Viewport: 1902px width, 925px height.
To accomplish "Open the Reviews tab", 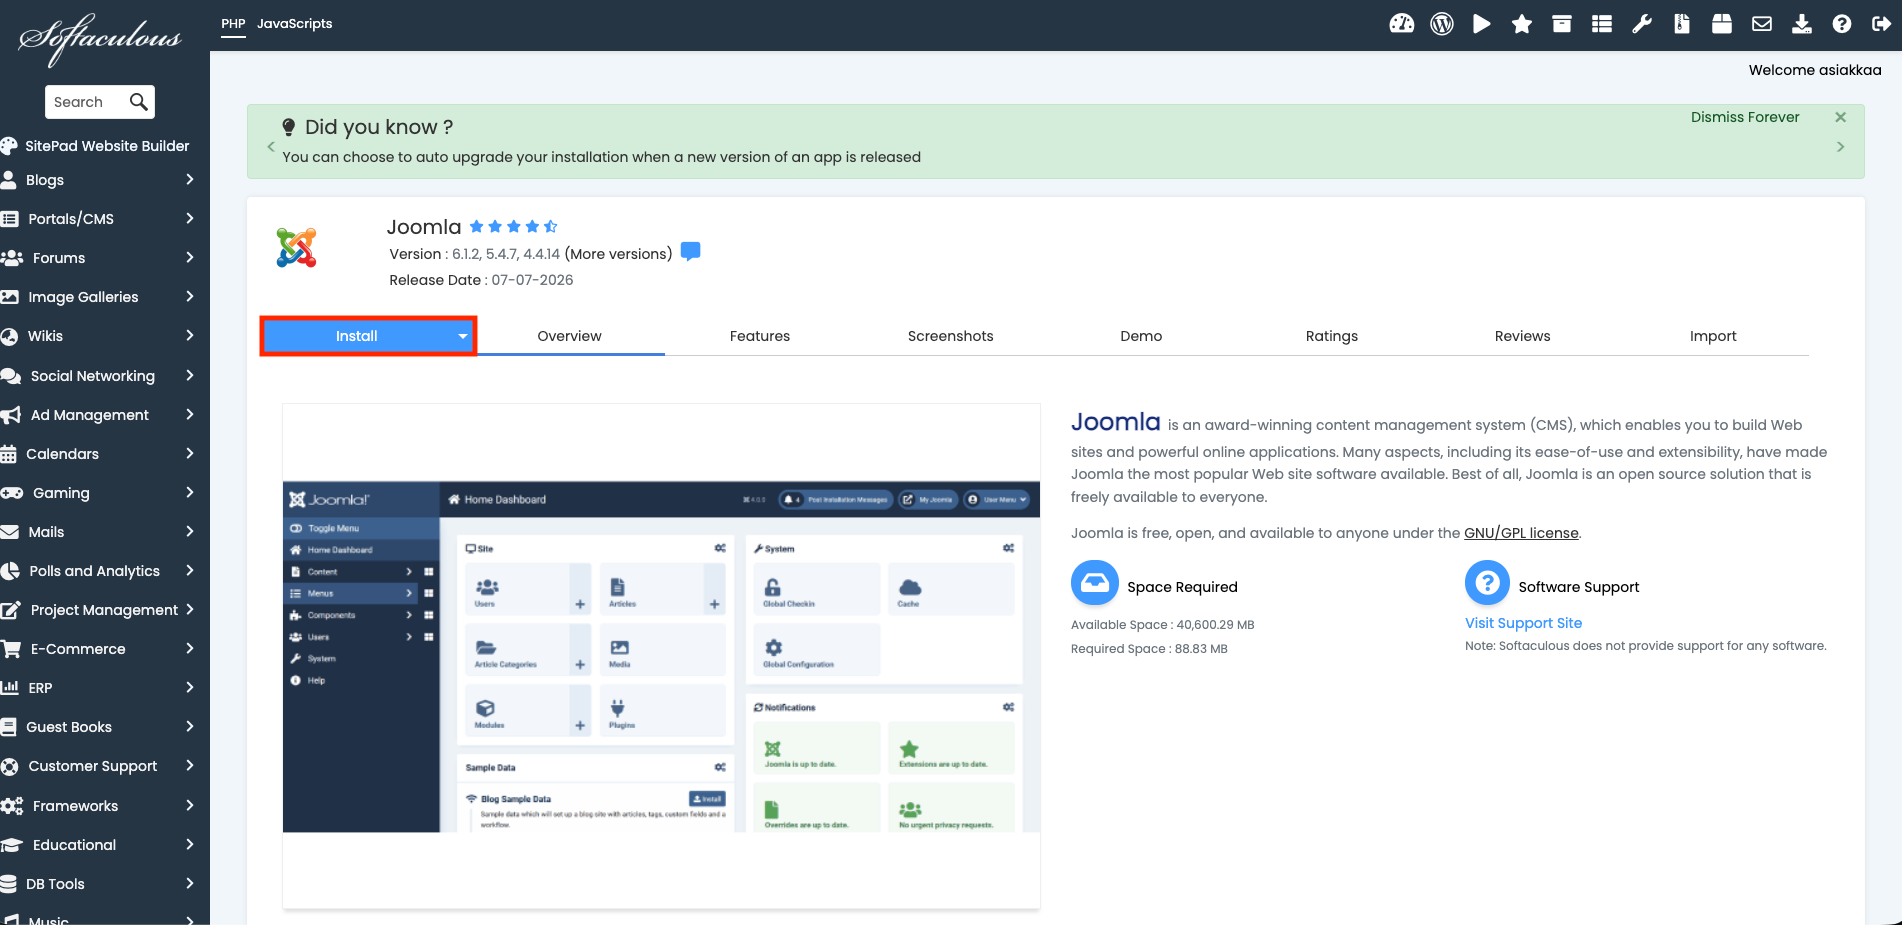I will pyautogui.click(x=1523, y=336).
